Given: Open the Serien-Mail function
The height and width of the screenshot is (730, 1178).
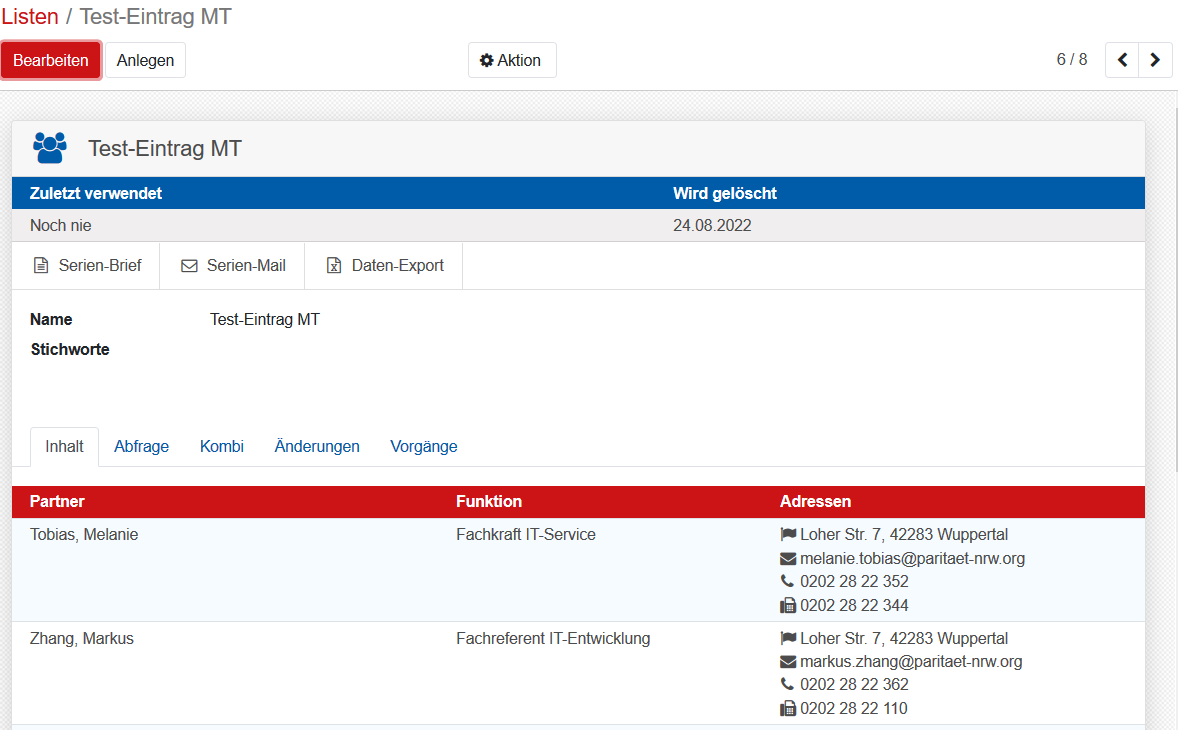Looking at the screenshot, I should click(233, 266).
